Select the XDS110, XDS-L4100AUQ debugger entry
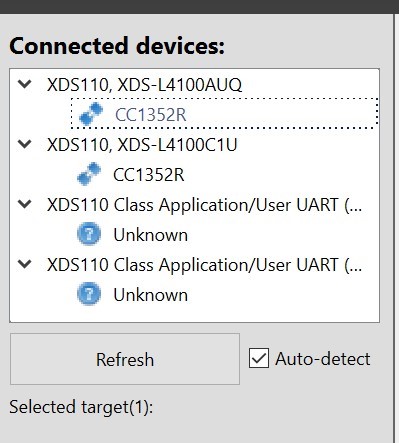 point(144,85)
